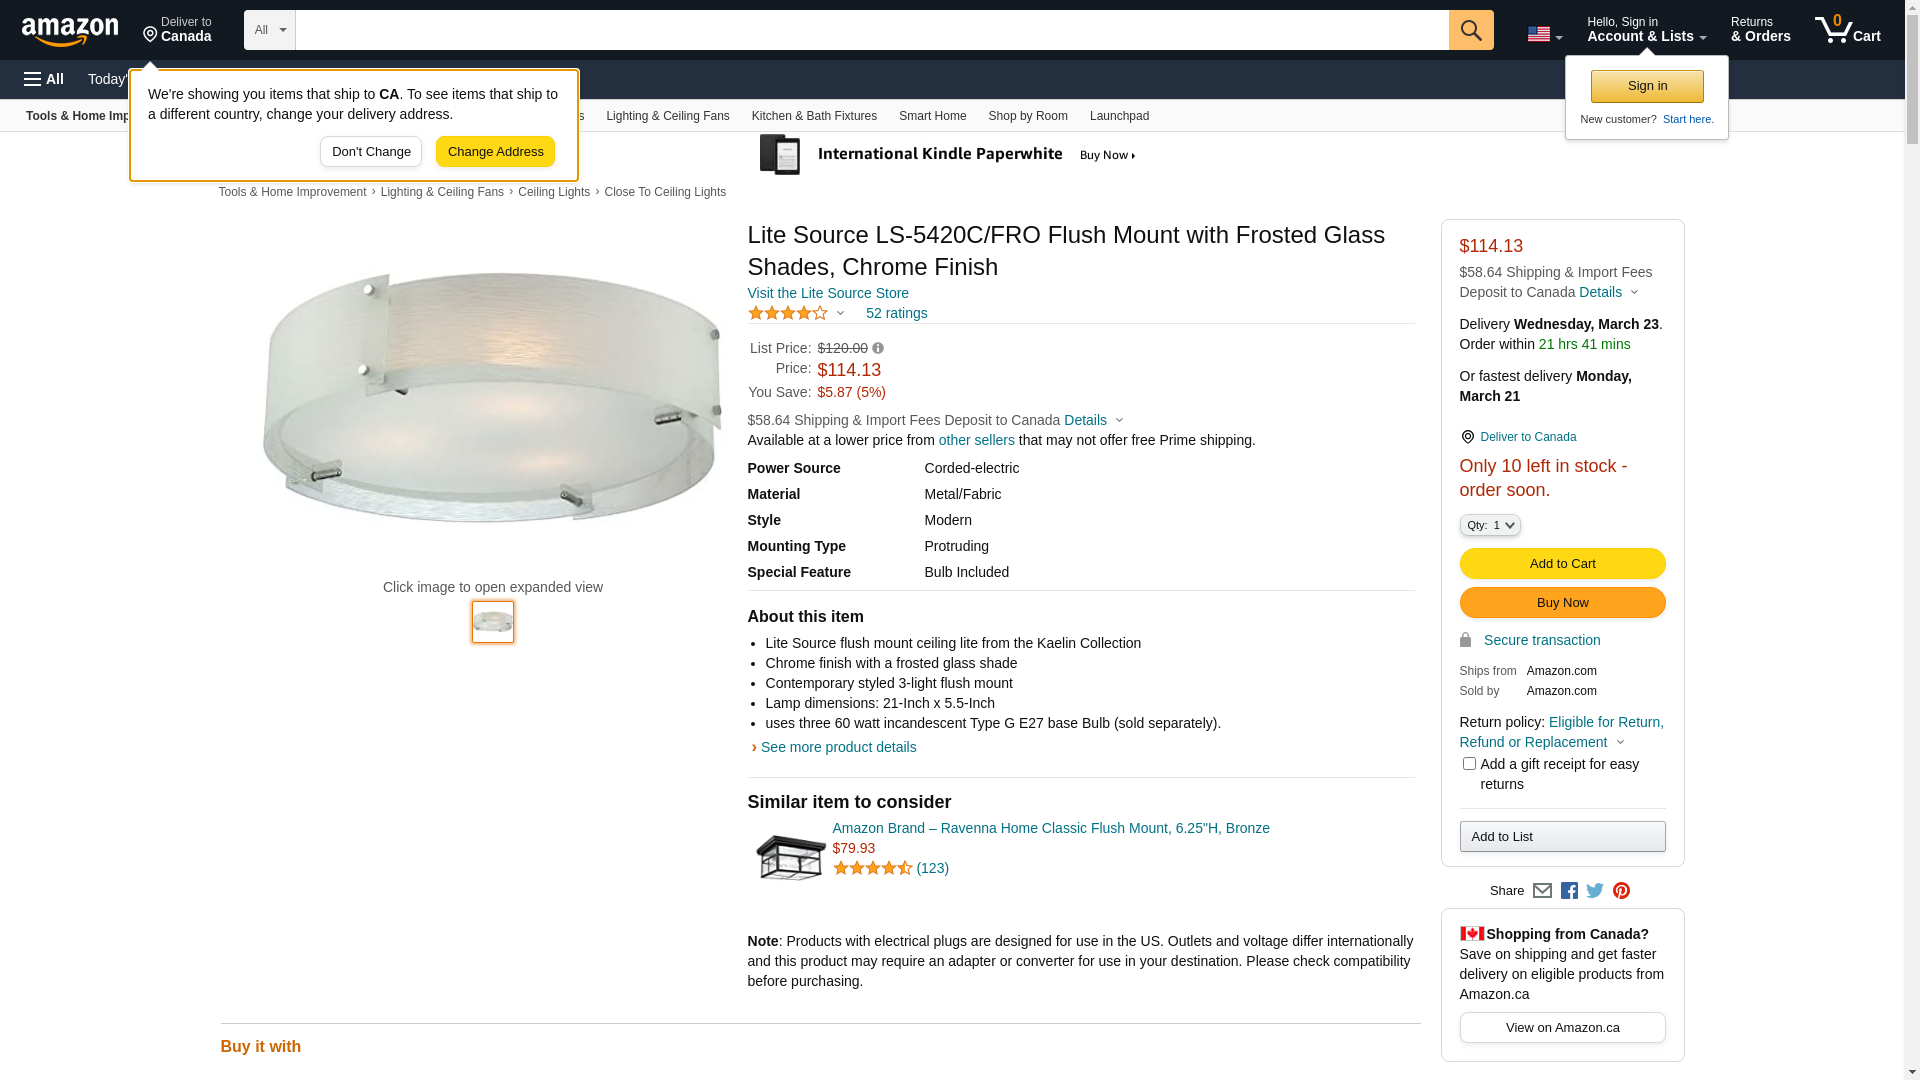Visit the Lite Source Store link

coord(828,293)
